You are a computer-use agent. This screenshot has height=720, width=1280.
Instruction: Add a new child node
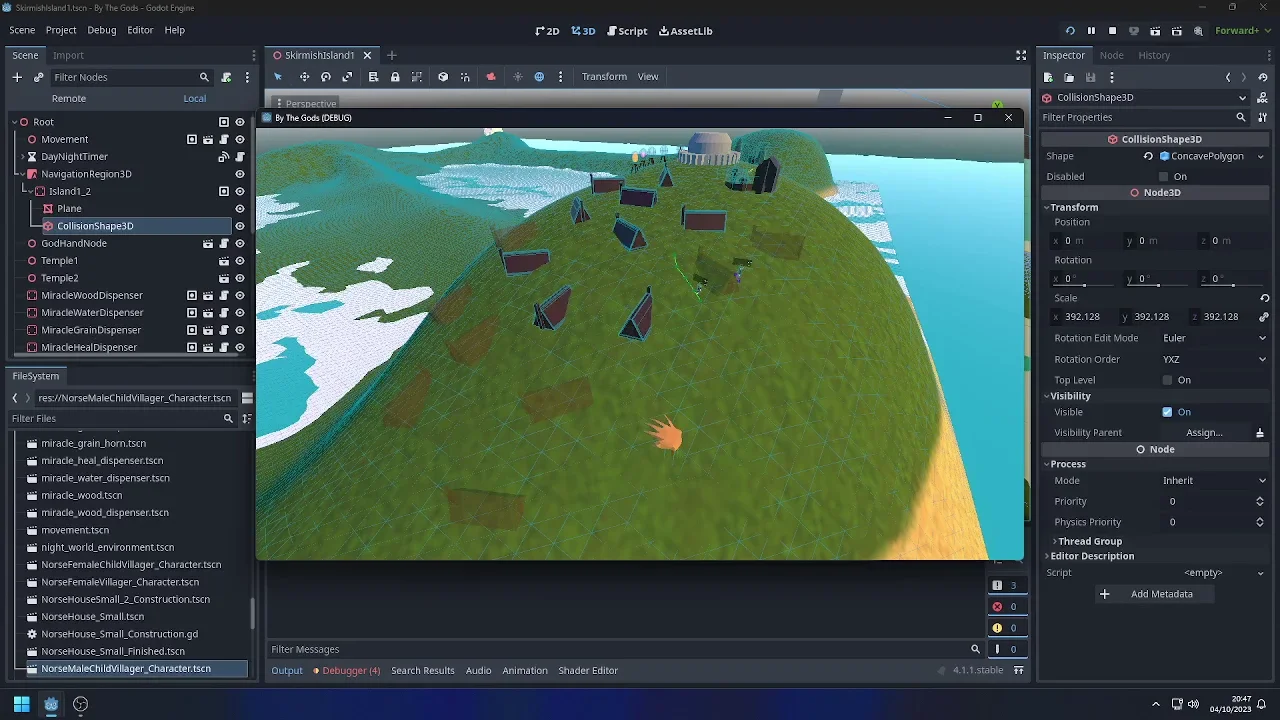[17, 77]
